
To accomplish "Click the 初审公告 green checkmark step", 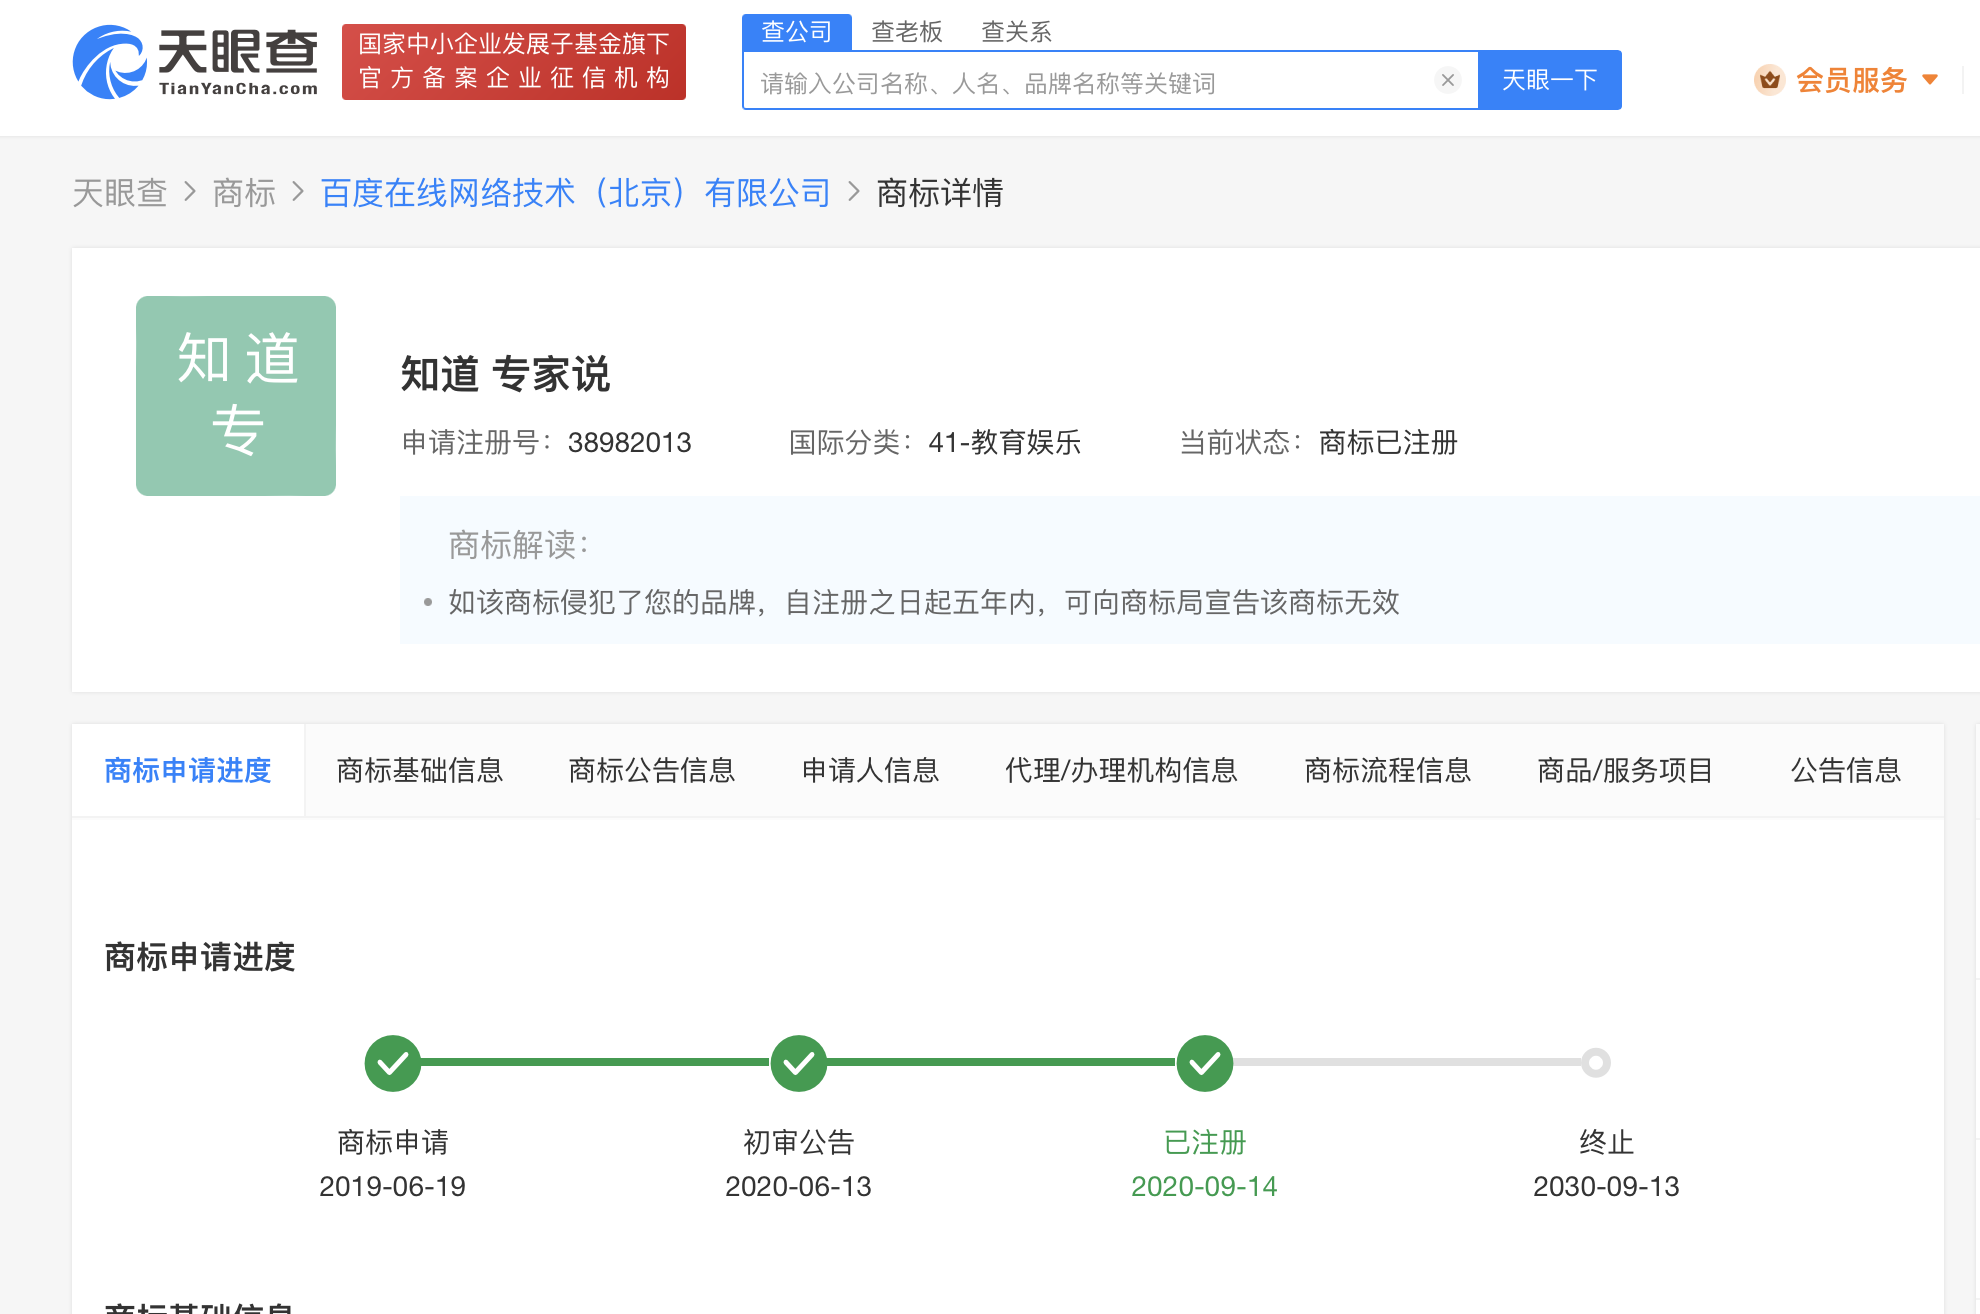I will tap(798, 1062).
